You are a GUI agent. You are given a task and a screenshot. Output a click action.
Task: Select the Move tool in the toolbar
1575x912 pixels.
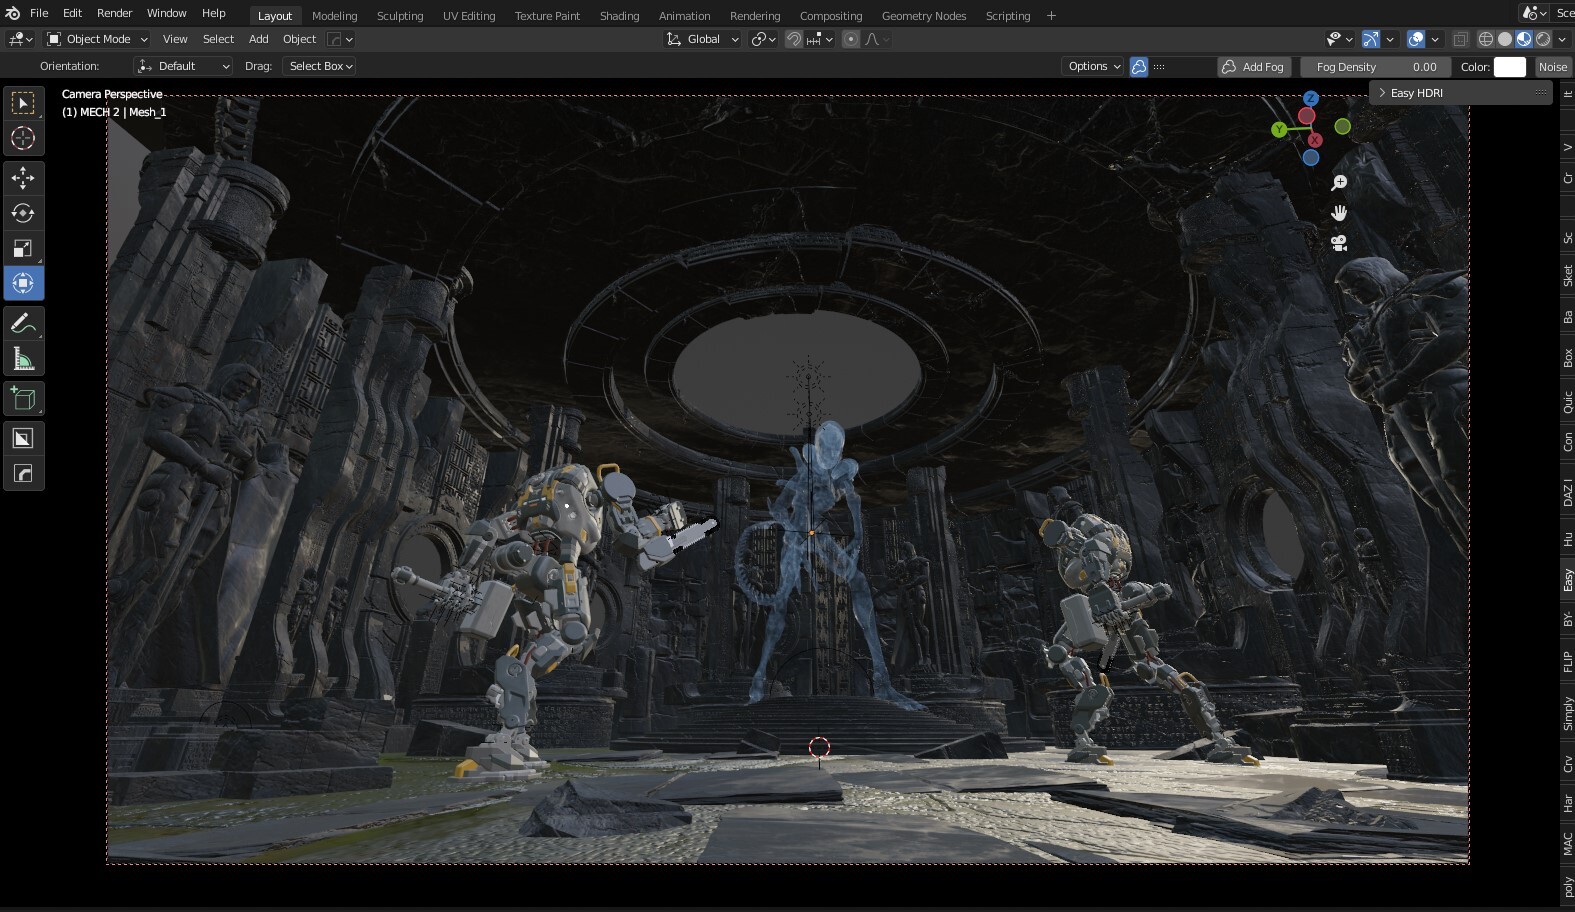coord(23,178)
